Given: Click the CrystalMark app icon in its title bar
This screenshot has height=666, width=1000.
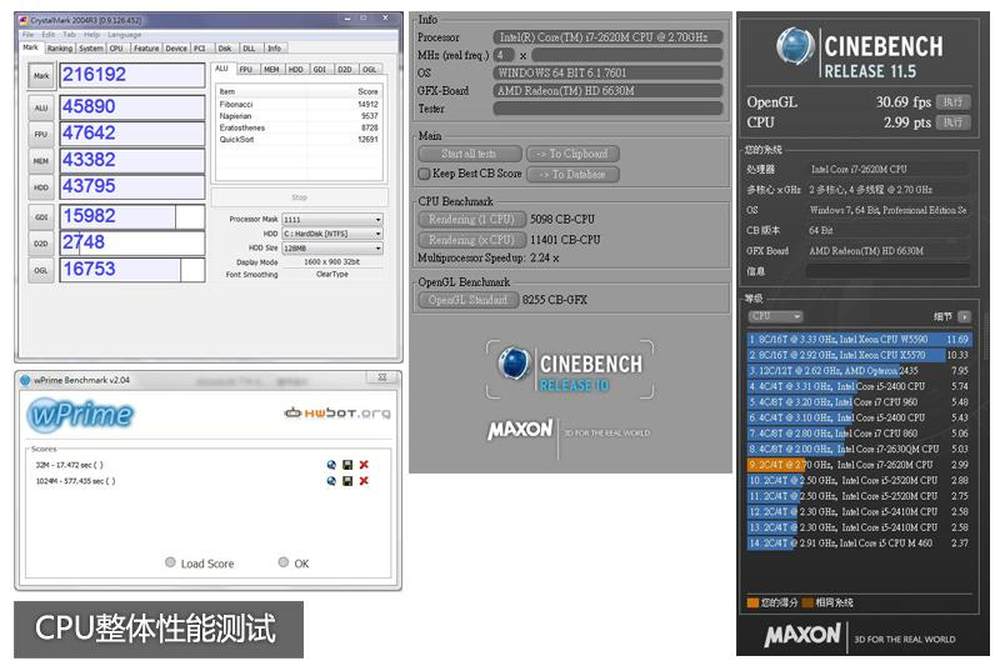Looking at the screenshot, I should coord(24,20).
